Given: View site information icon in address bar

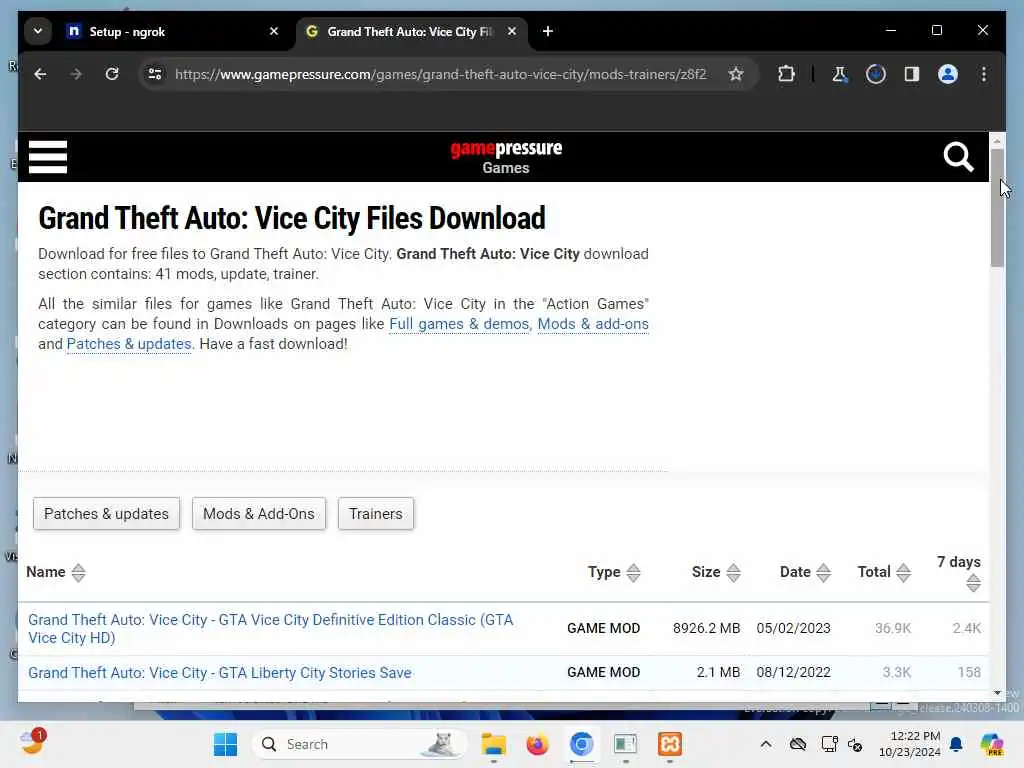Looking at the screenshot, I should 155,74.
